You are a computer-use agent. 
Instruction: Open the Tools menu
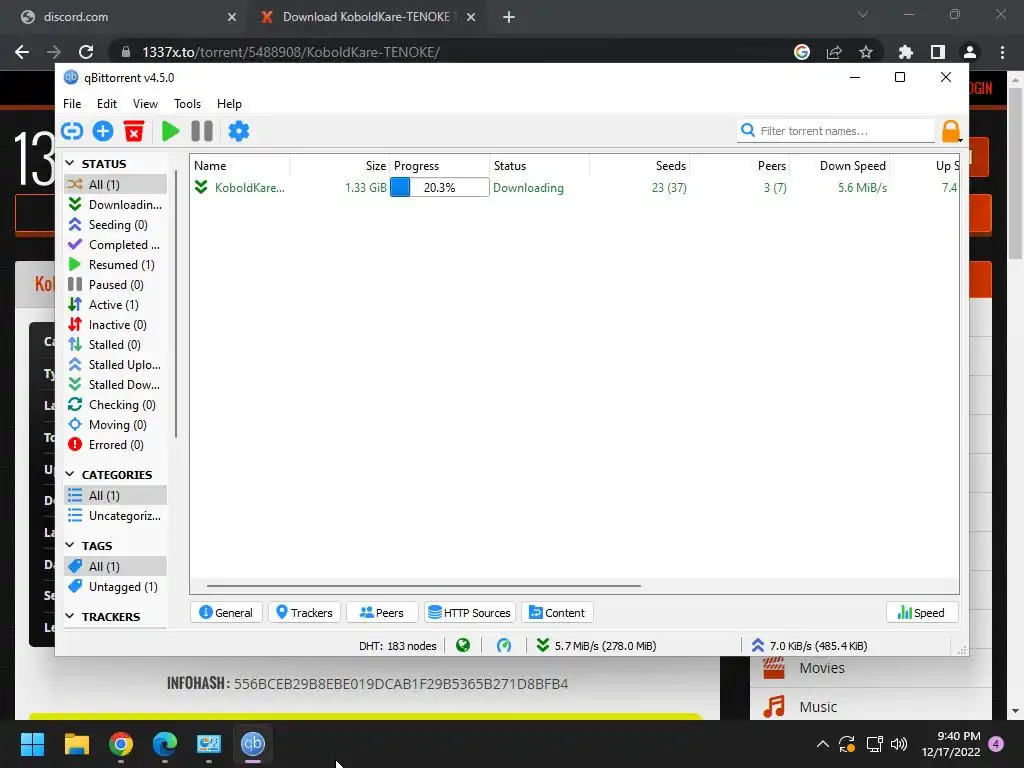(187, 104)
